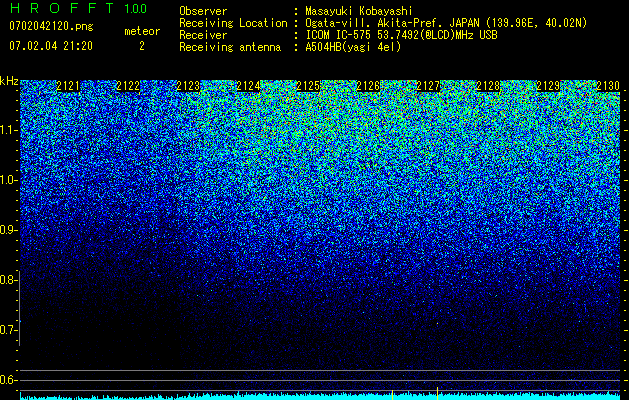Click the 0.6 frequency axis label

[8, 380]
